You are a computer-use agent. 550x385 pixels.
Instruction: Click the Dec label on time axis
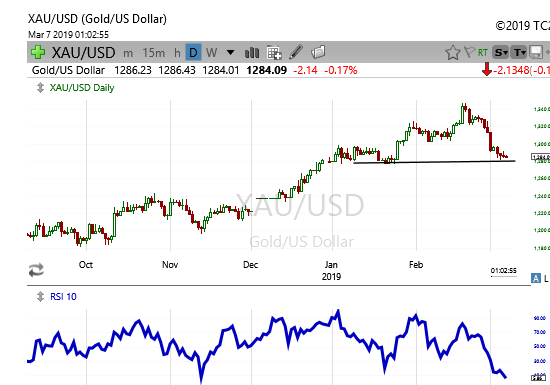pyautogui.click(x=250, y=265)
